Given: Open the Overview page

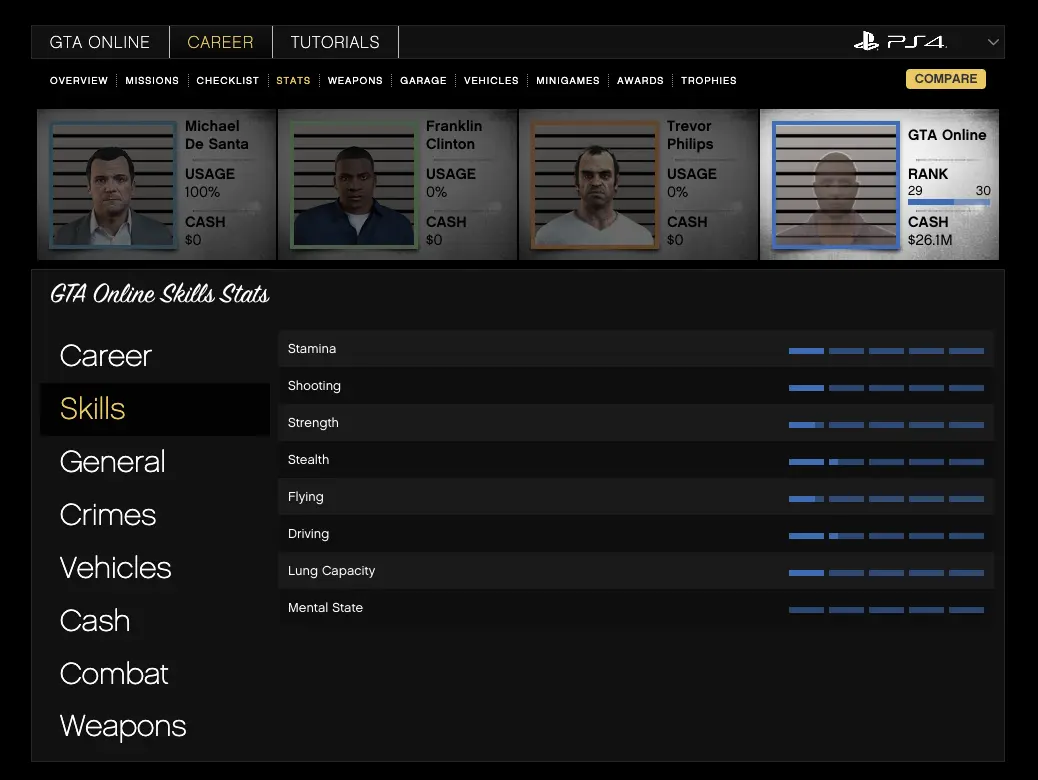Looking at the screenshot, I should tap(79, 80).
